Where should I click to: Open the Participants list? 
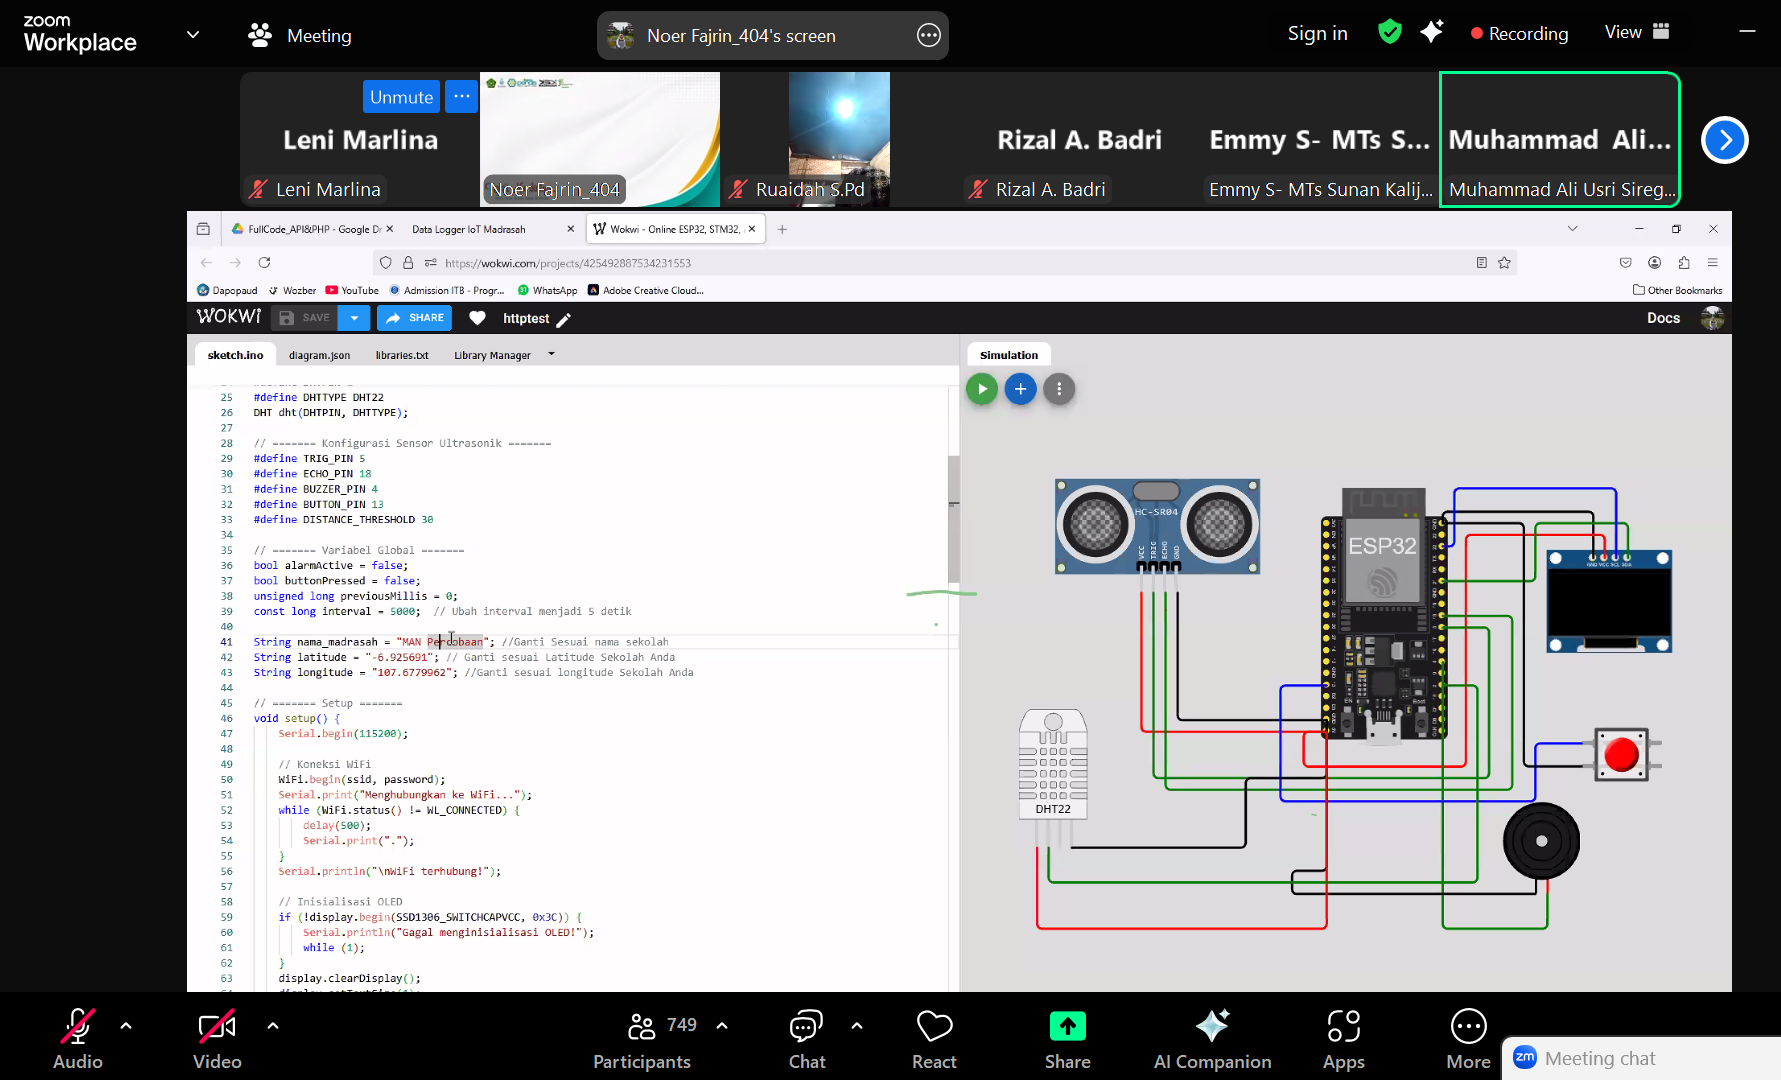642,1027
